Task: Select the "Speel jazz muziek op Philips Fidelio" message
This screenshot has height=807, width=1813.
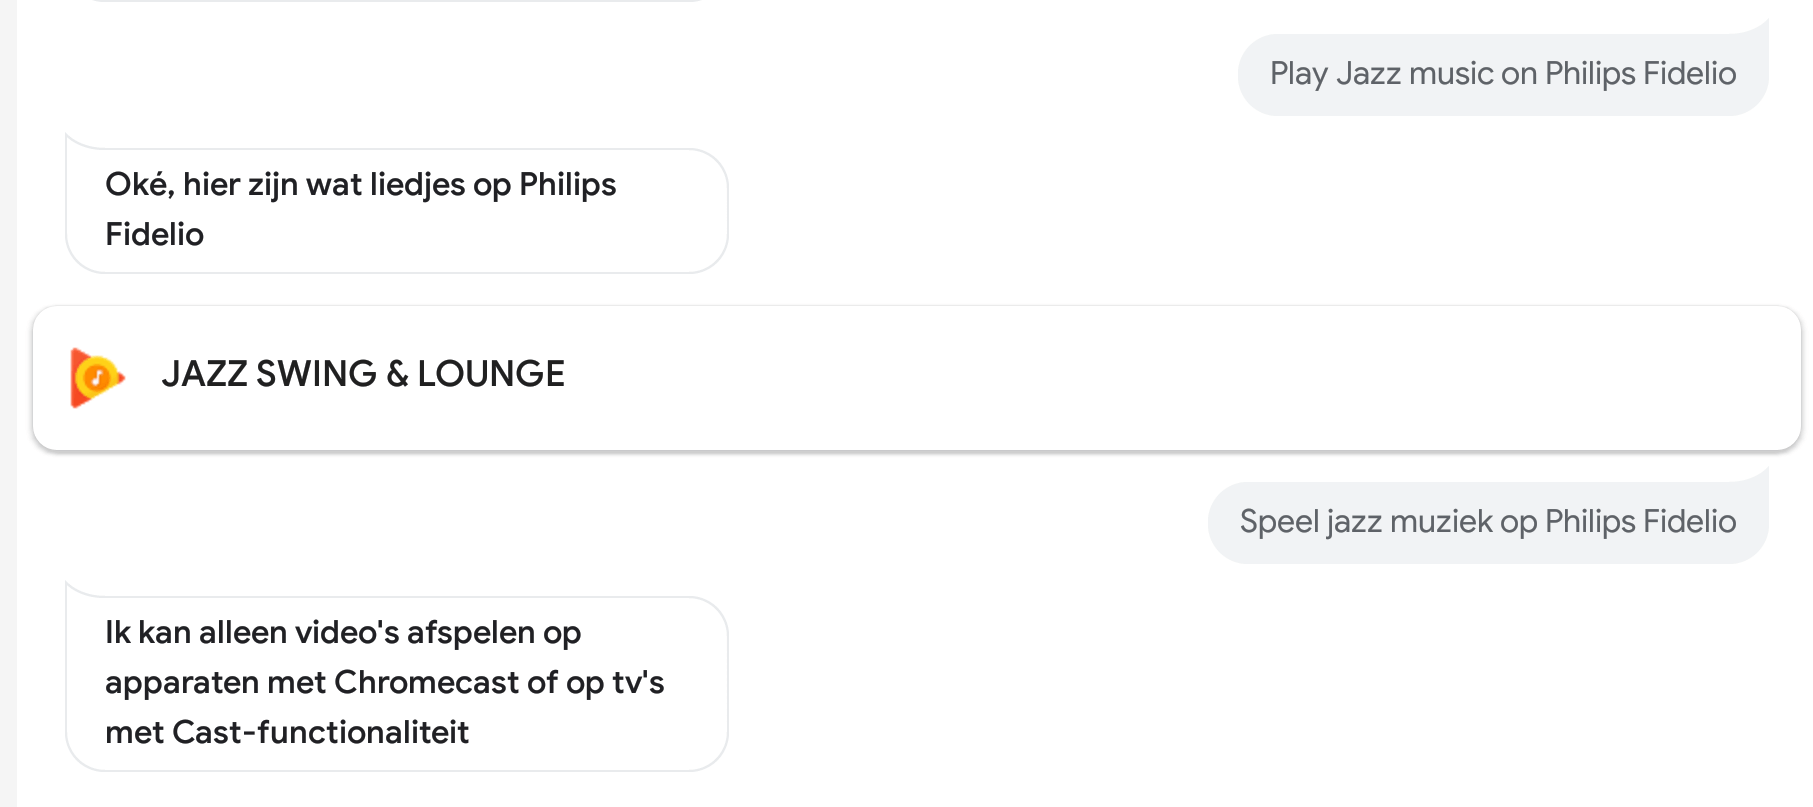Action: (1487, 522)
